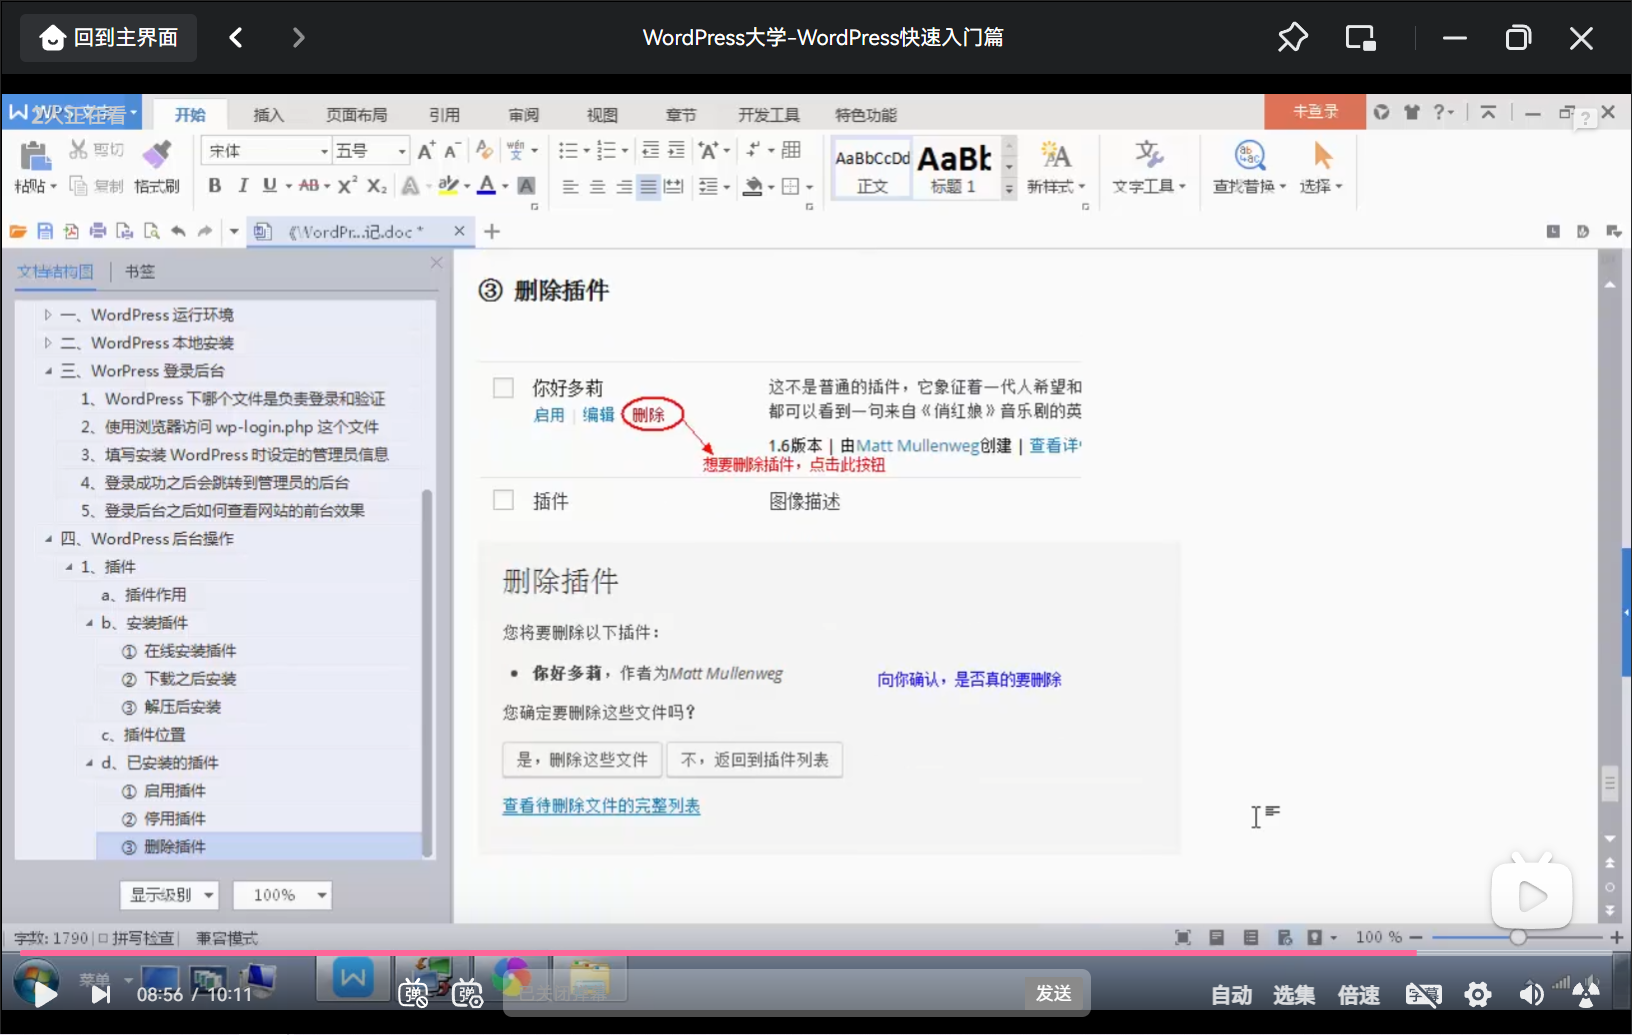Open 查看待删除文件的完整列表 link
The image size is (1632, 1035).
[601, 806]
